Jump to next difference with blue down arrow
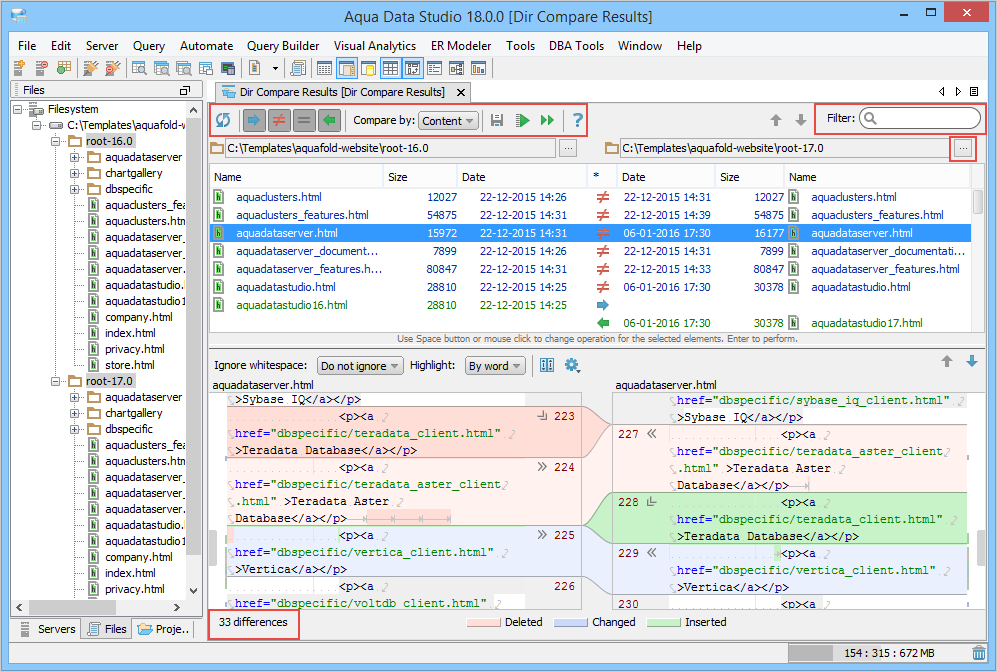 click(x=971, y=362)
